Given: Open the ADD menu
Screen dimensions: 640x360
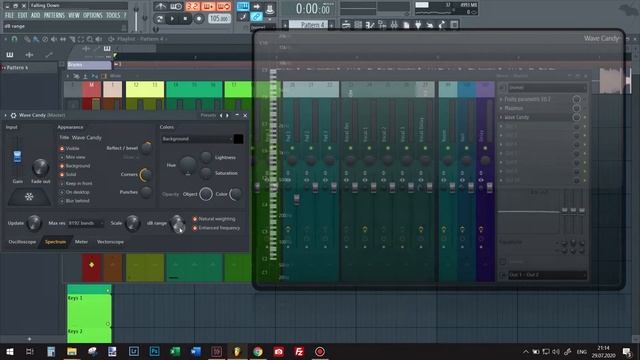Looking at the screenshot, I should (x=36, y=16).
